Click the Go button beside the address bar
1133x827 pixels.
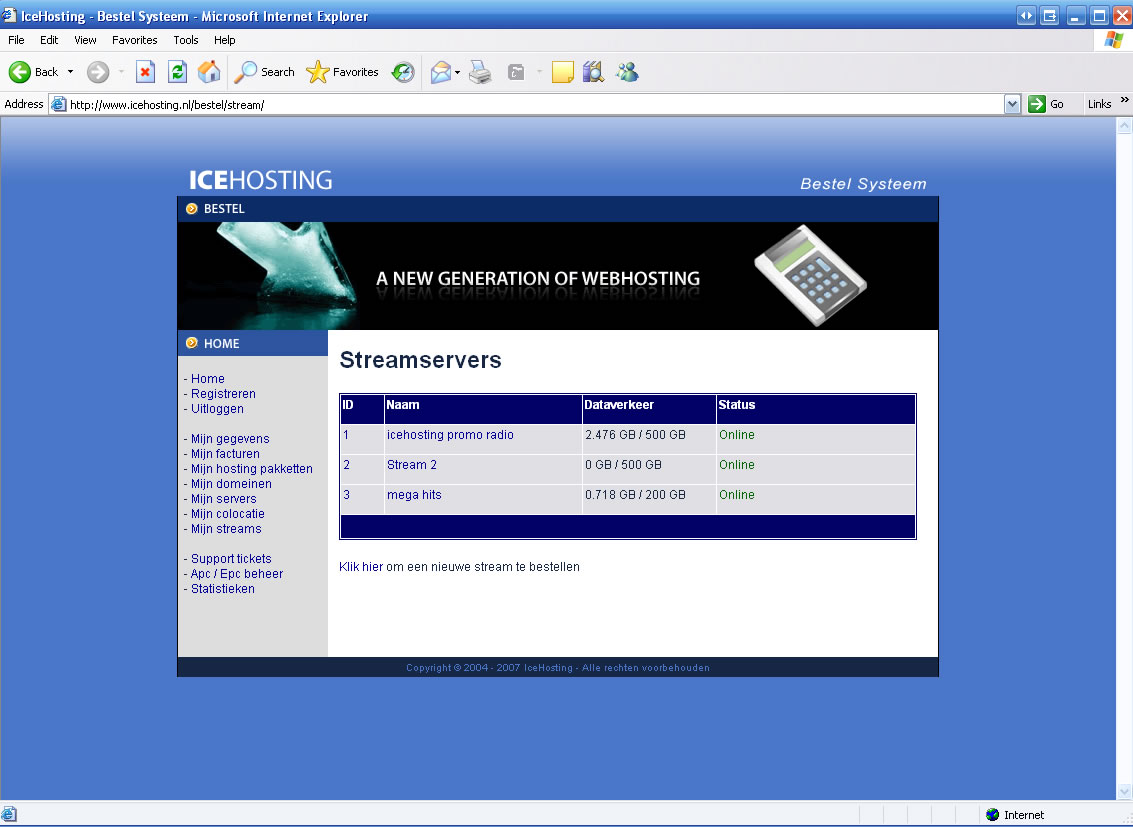coord(1046,104)
